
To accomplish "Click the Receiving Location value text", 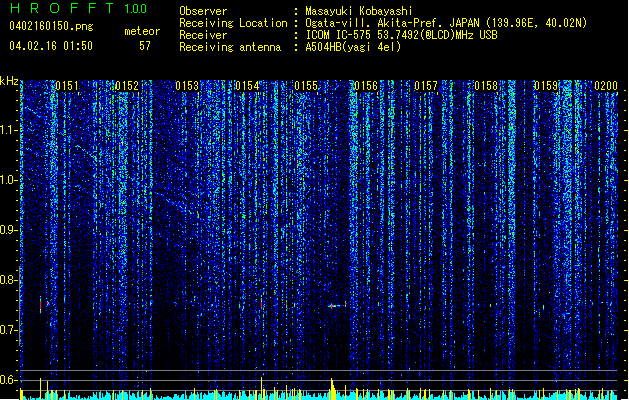I will (x=446, y=23).
